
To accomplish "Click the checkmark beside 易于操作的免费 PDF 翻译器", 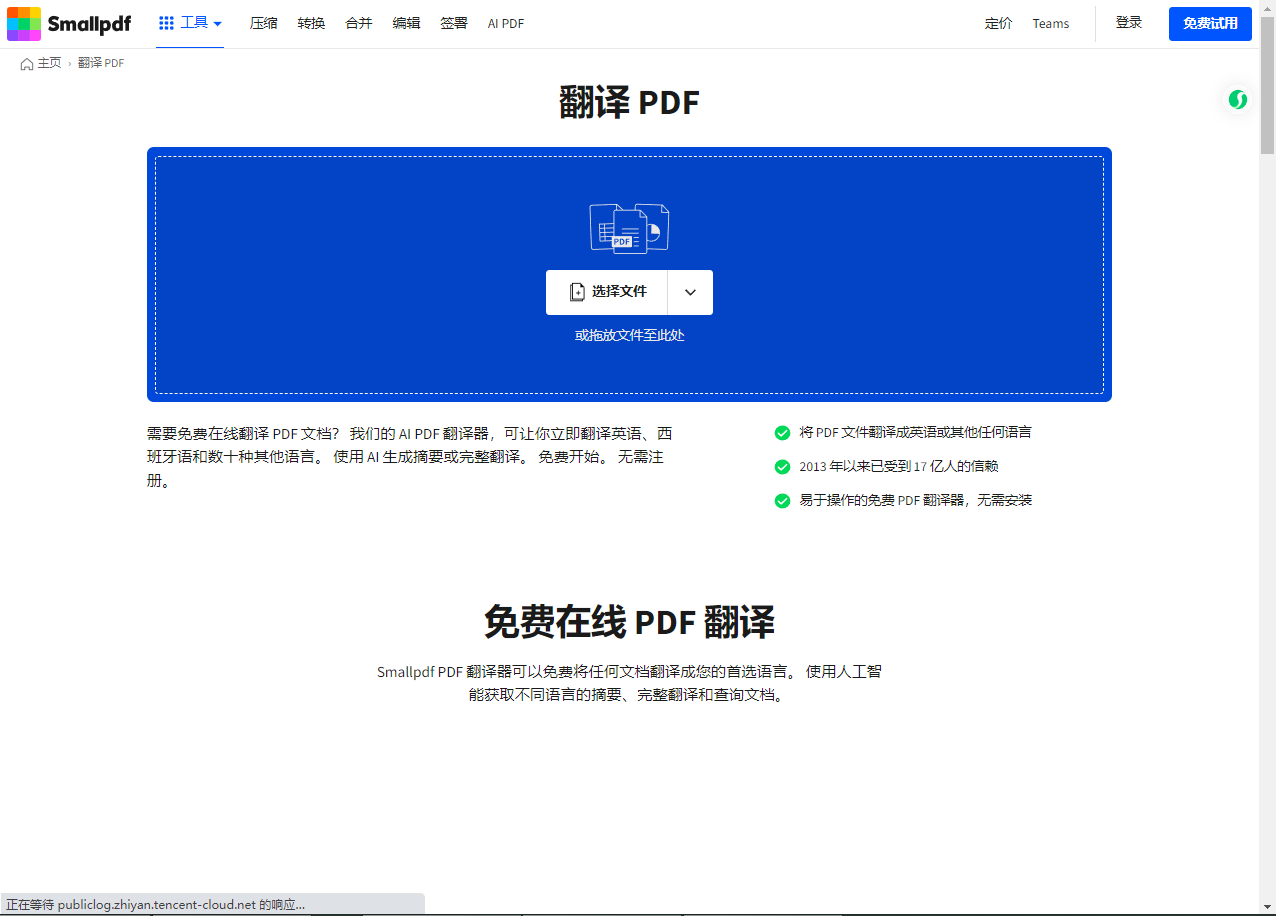I will pyautogui.click(x=782, y=500).
